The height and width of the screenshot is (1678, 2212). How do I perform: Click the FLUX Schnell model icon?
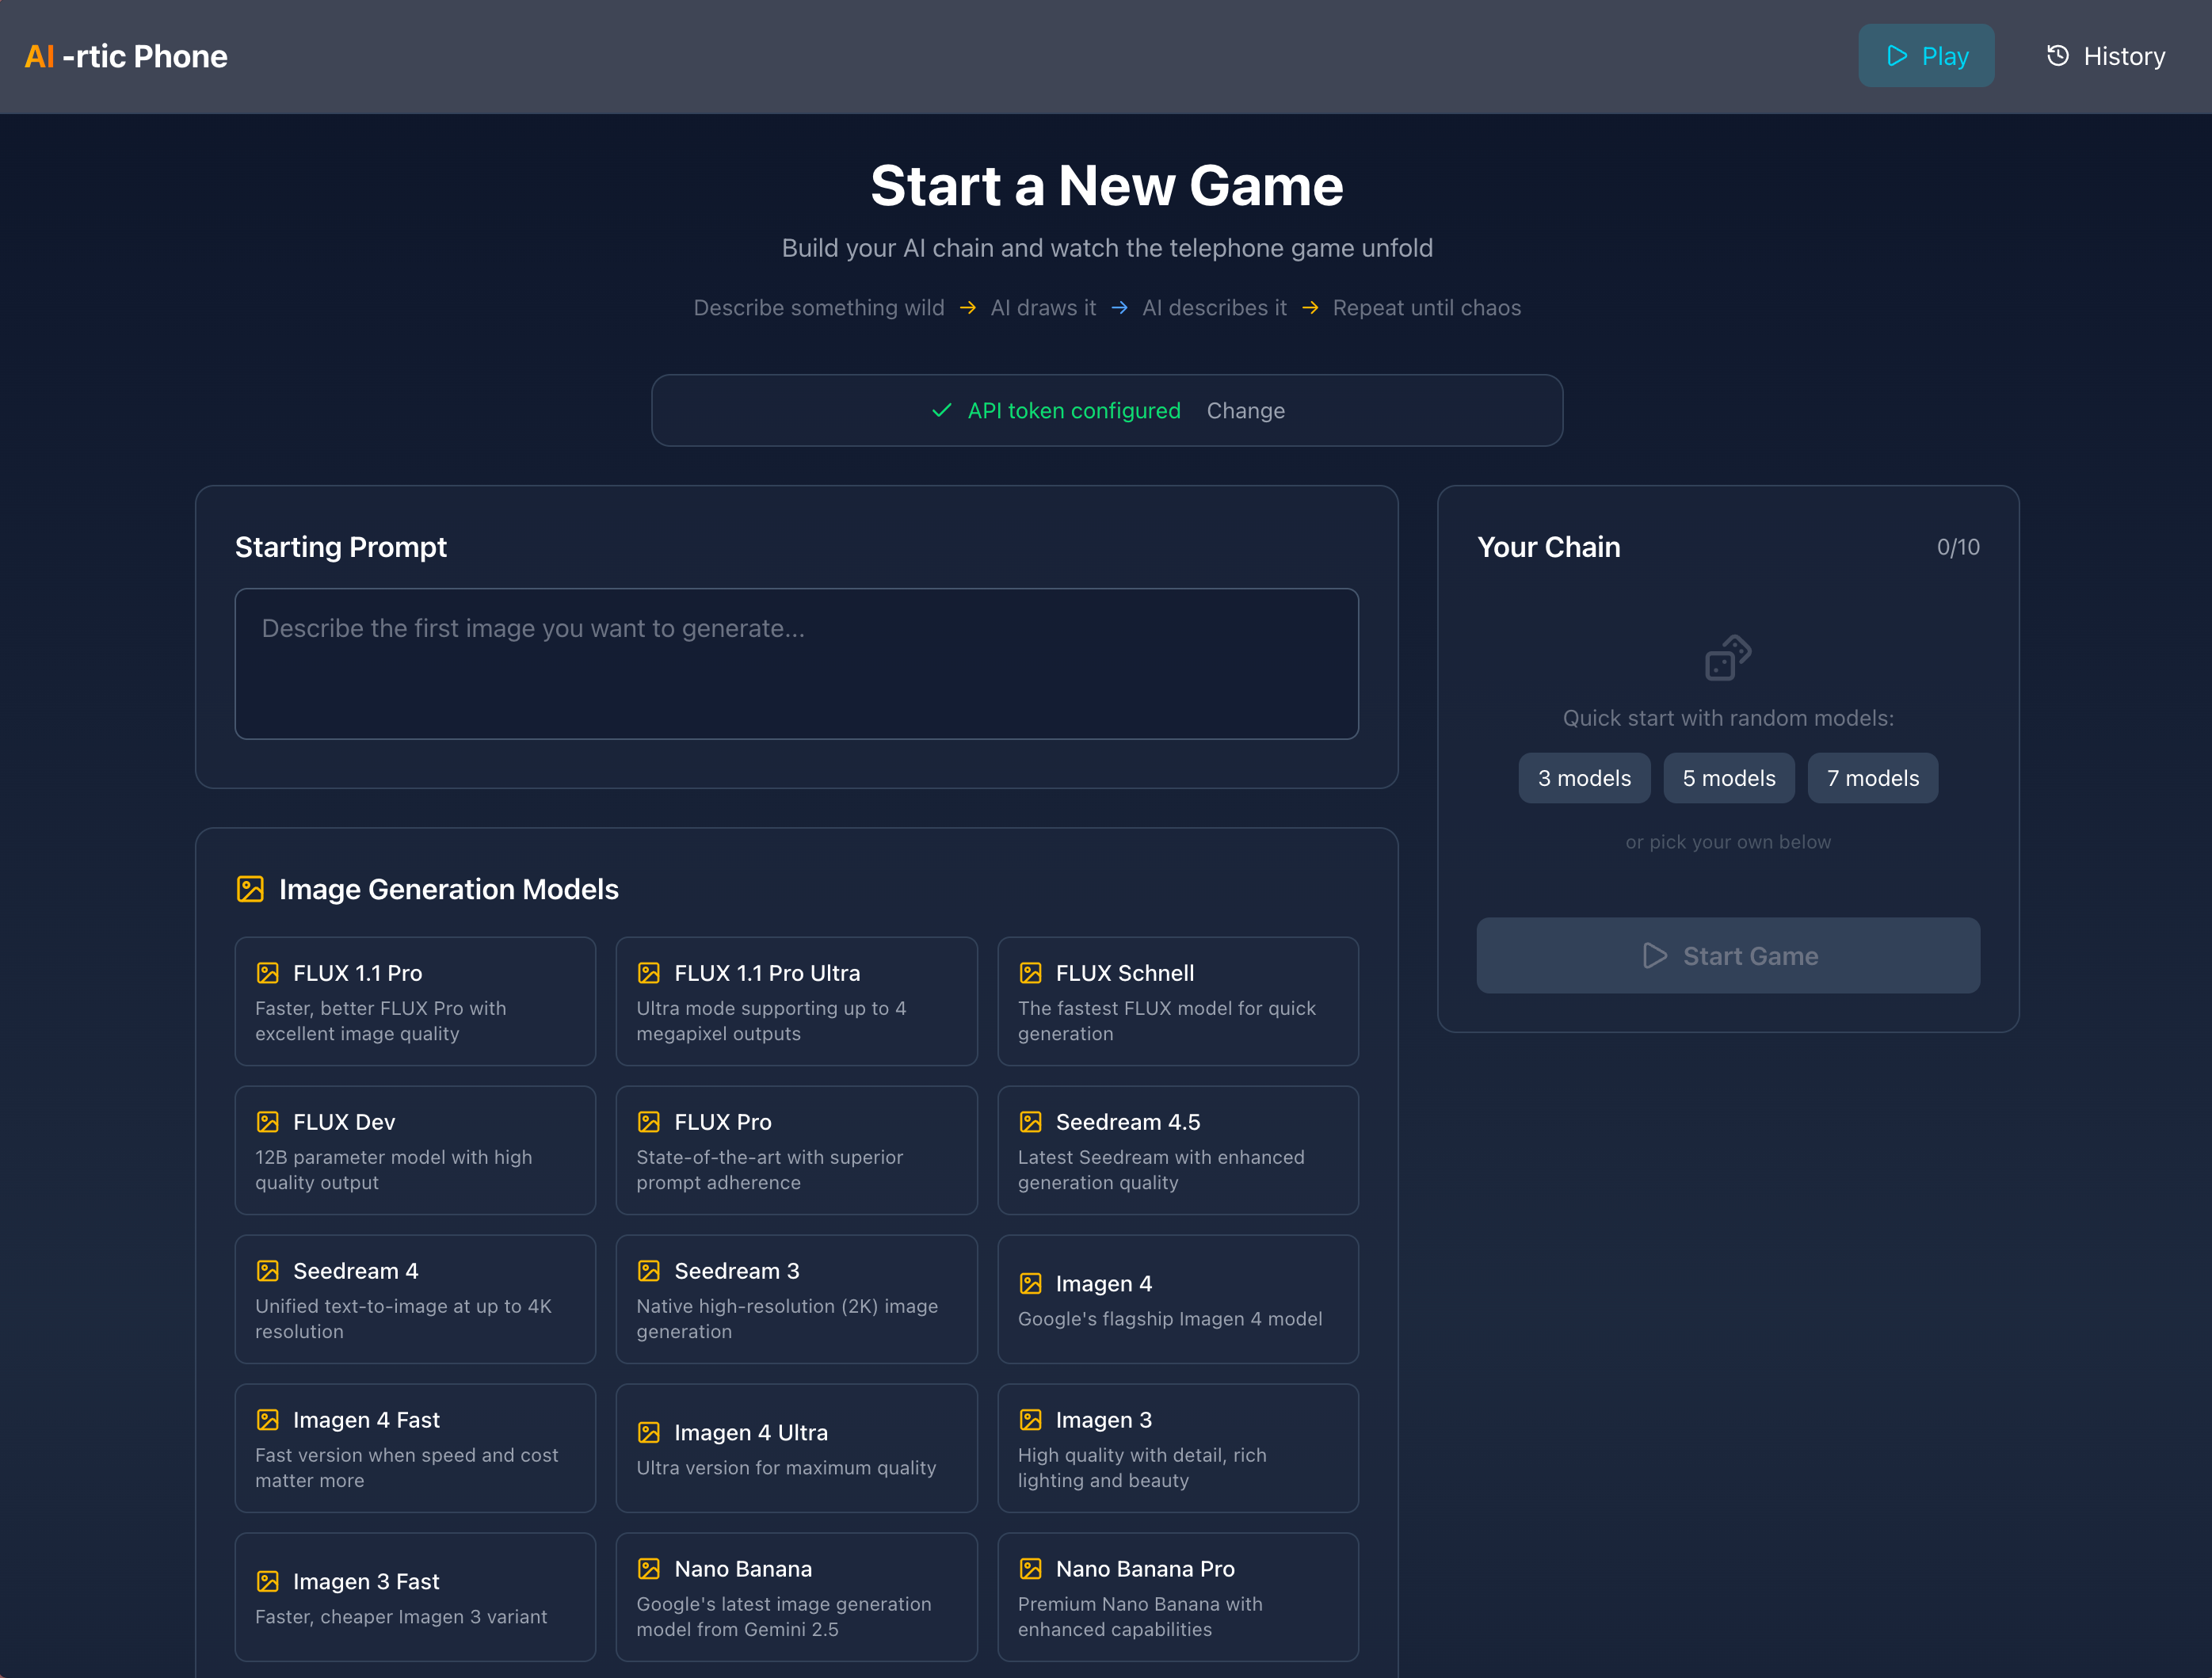click(x=1030, y=973)
